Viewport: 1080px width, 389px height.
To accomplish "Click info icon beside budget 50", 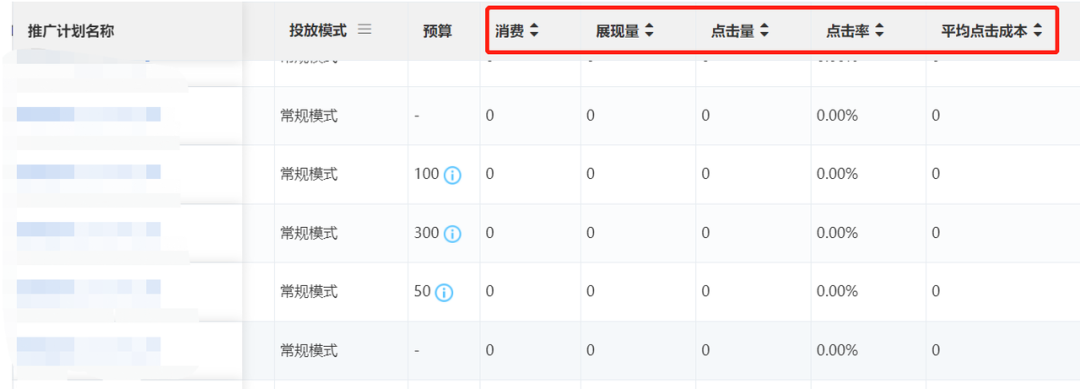I will click(x=444, y=293).
